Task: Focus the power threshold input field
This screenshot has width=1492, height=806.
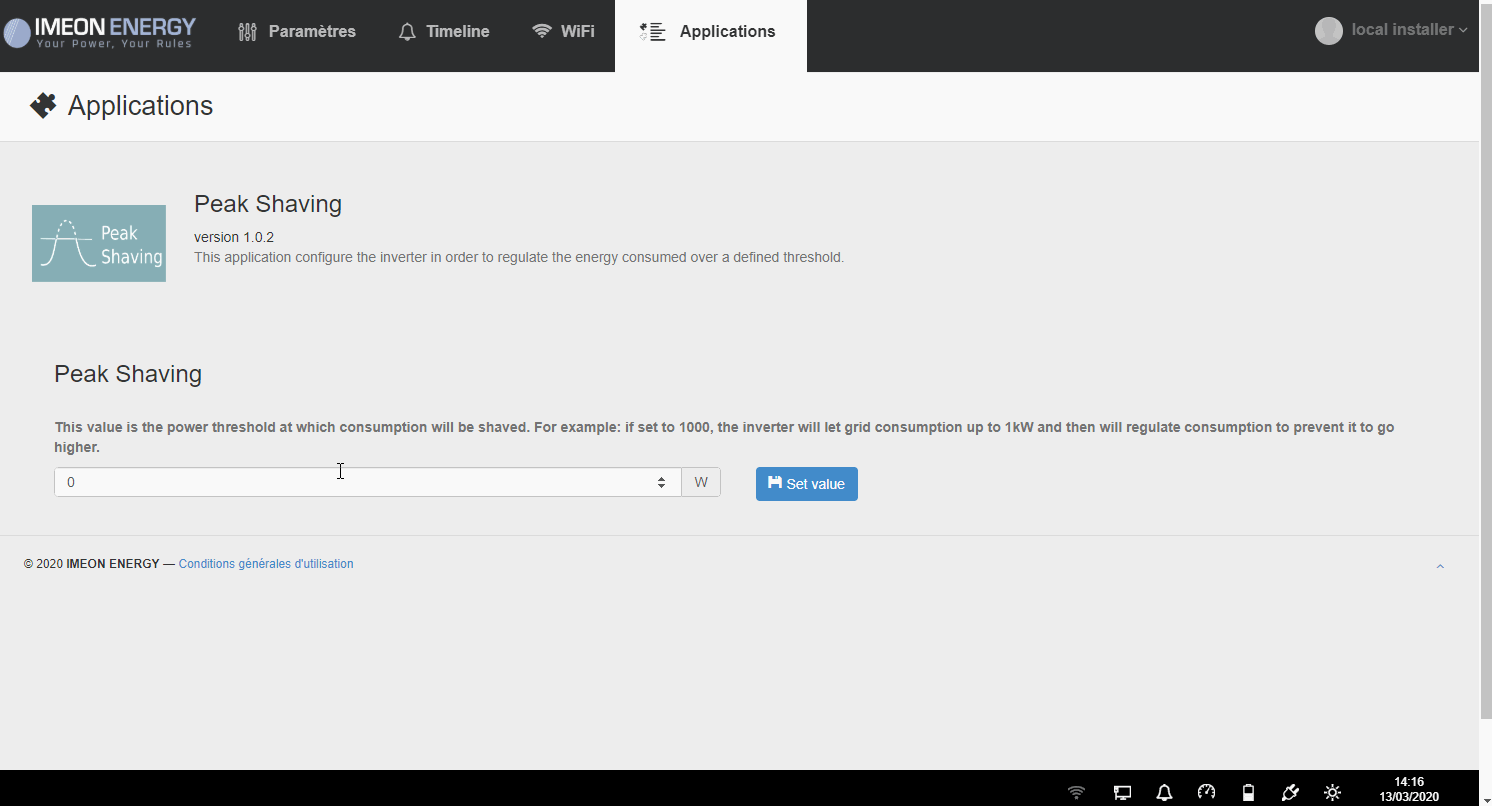Action: [368, 482]
